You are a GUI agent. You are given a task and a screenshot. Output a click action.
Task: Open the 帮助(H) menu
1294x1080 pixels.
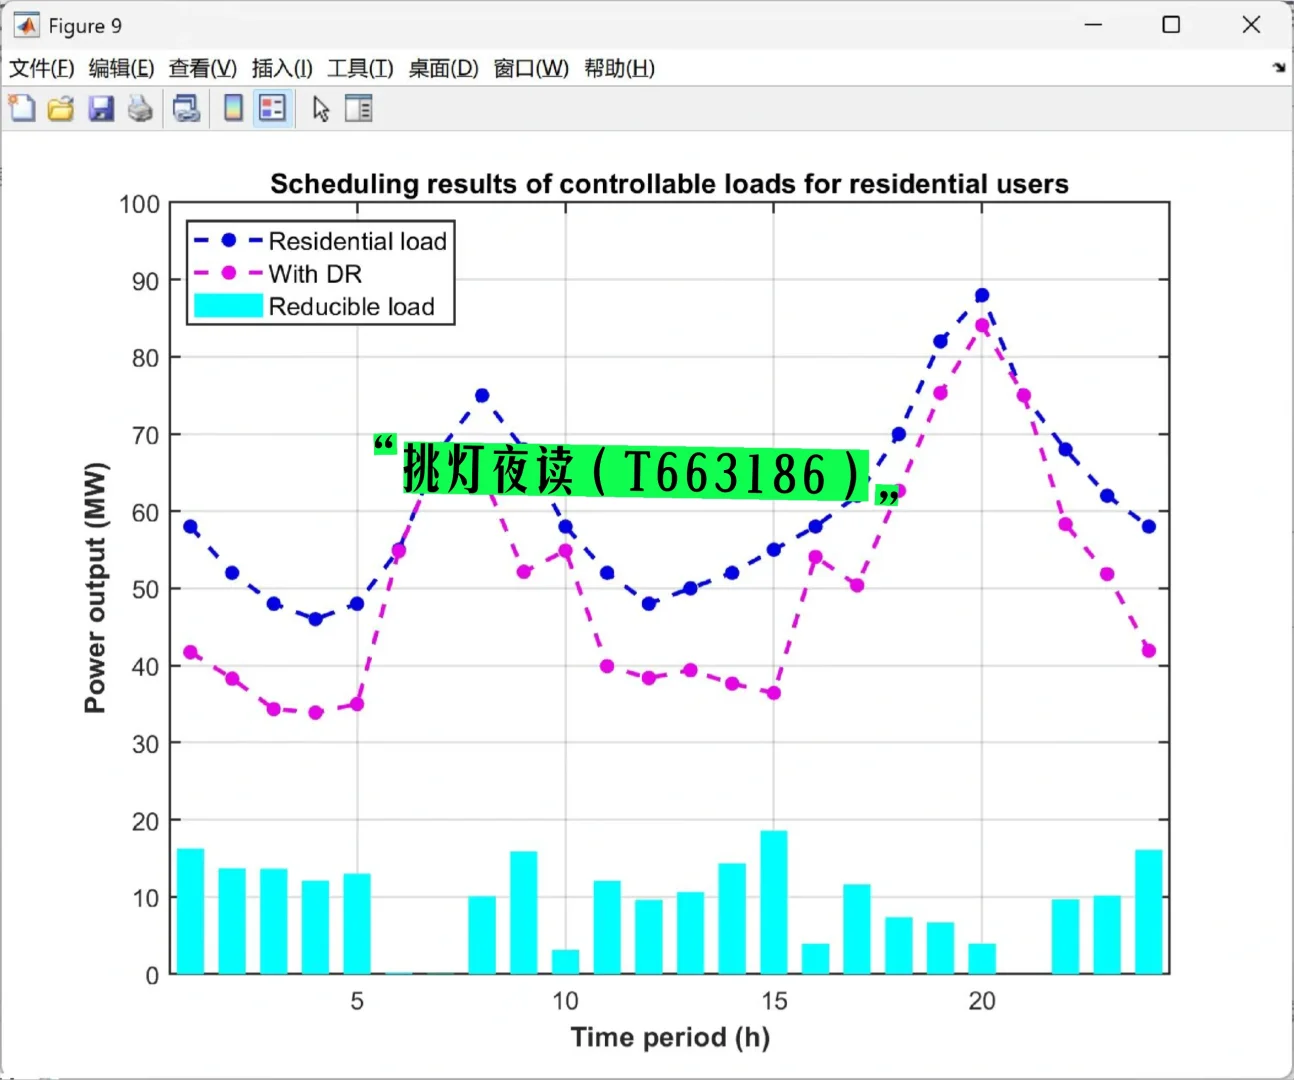point(619,68)
